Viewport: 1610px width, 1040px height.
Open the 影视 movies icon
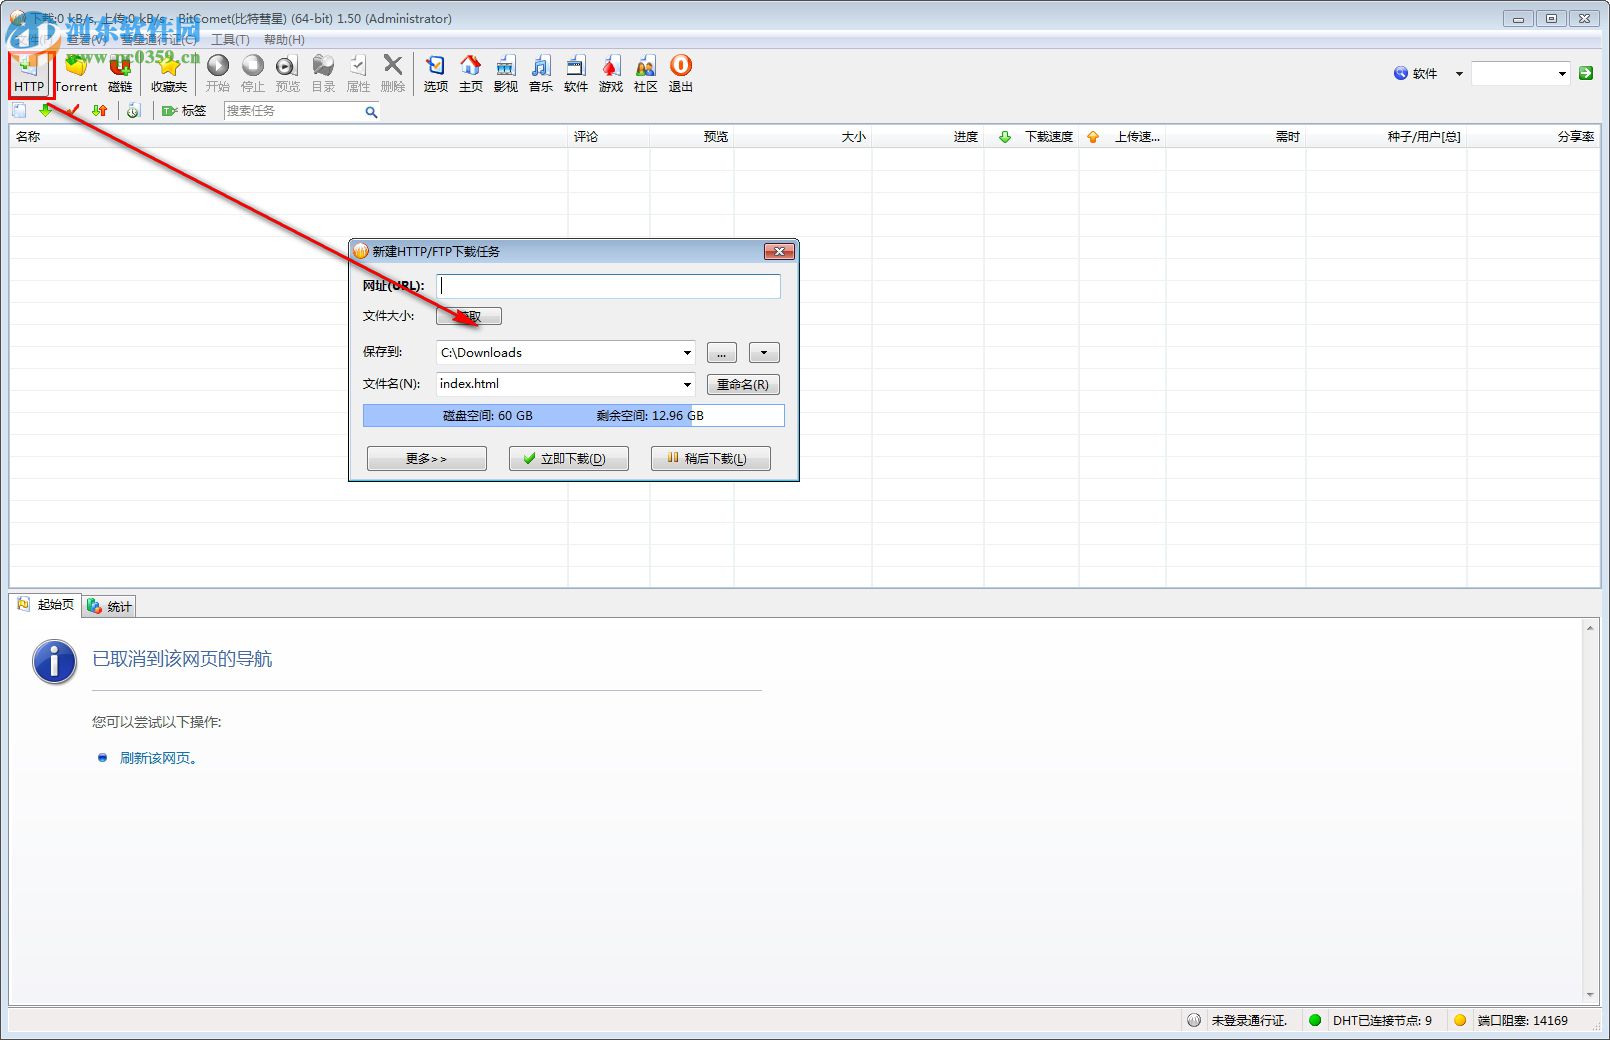click(506, 73)
